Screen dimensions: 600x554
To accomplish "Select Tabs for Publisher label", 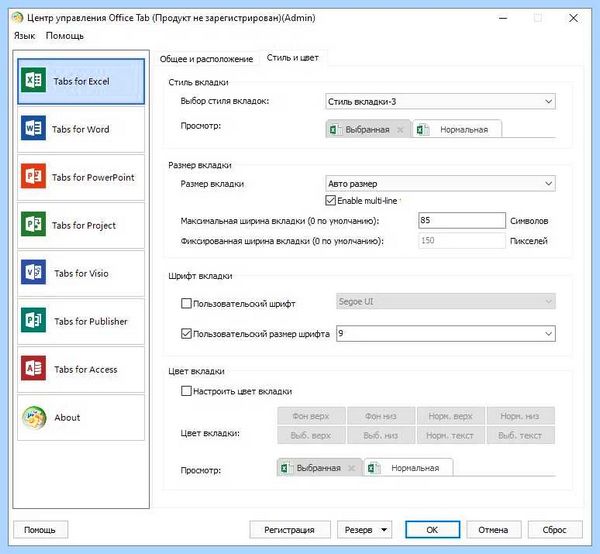I will click(x=91, y=321).
